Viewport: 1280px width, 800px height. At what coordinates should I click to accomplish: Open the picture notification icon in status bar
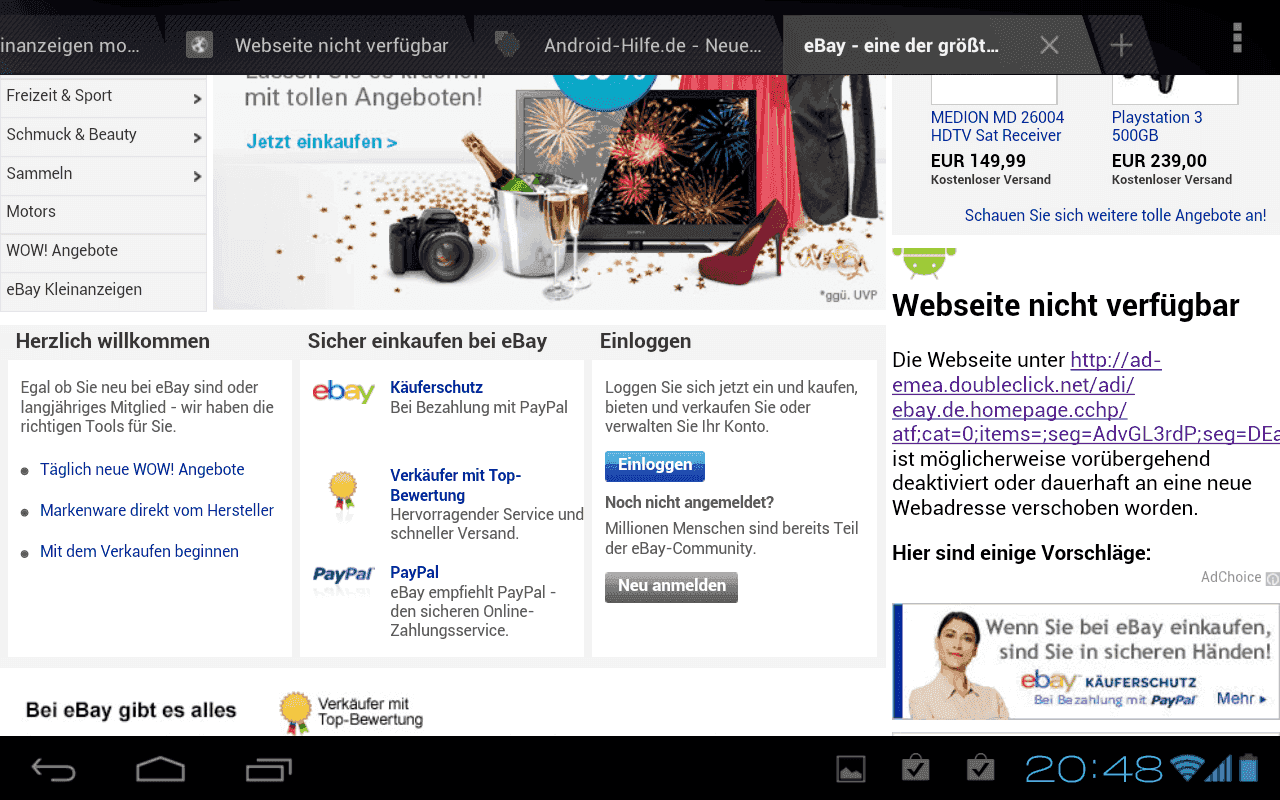pos(851,768)
